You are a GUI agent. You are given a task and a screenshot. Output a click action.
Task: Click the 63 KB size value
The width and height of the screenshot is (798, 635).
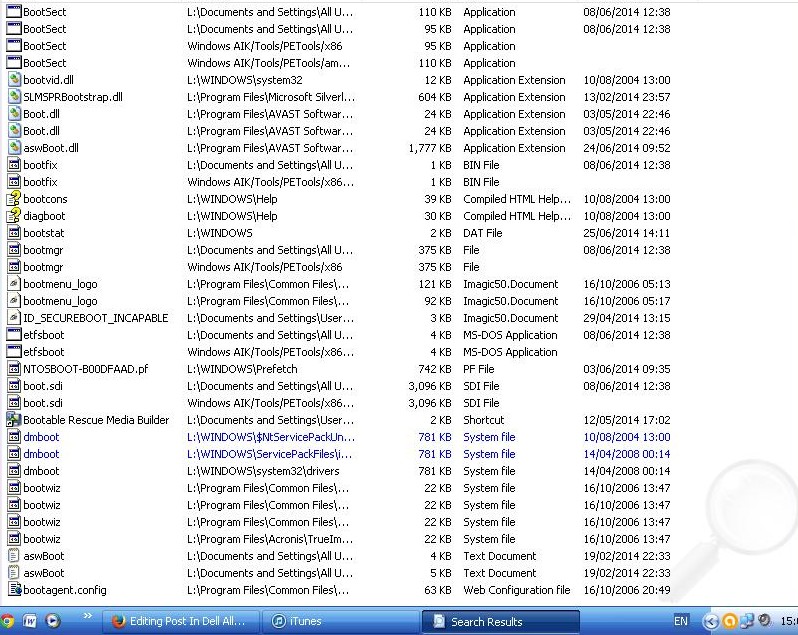[438, 590]
